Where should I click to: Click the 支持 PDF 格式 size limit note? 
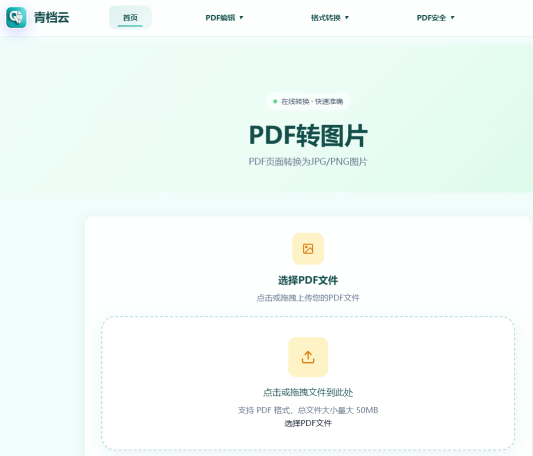point(308,410)
